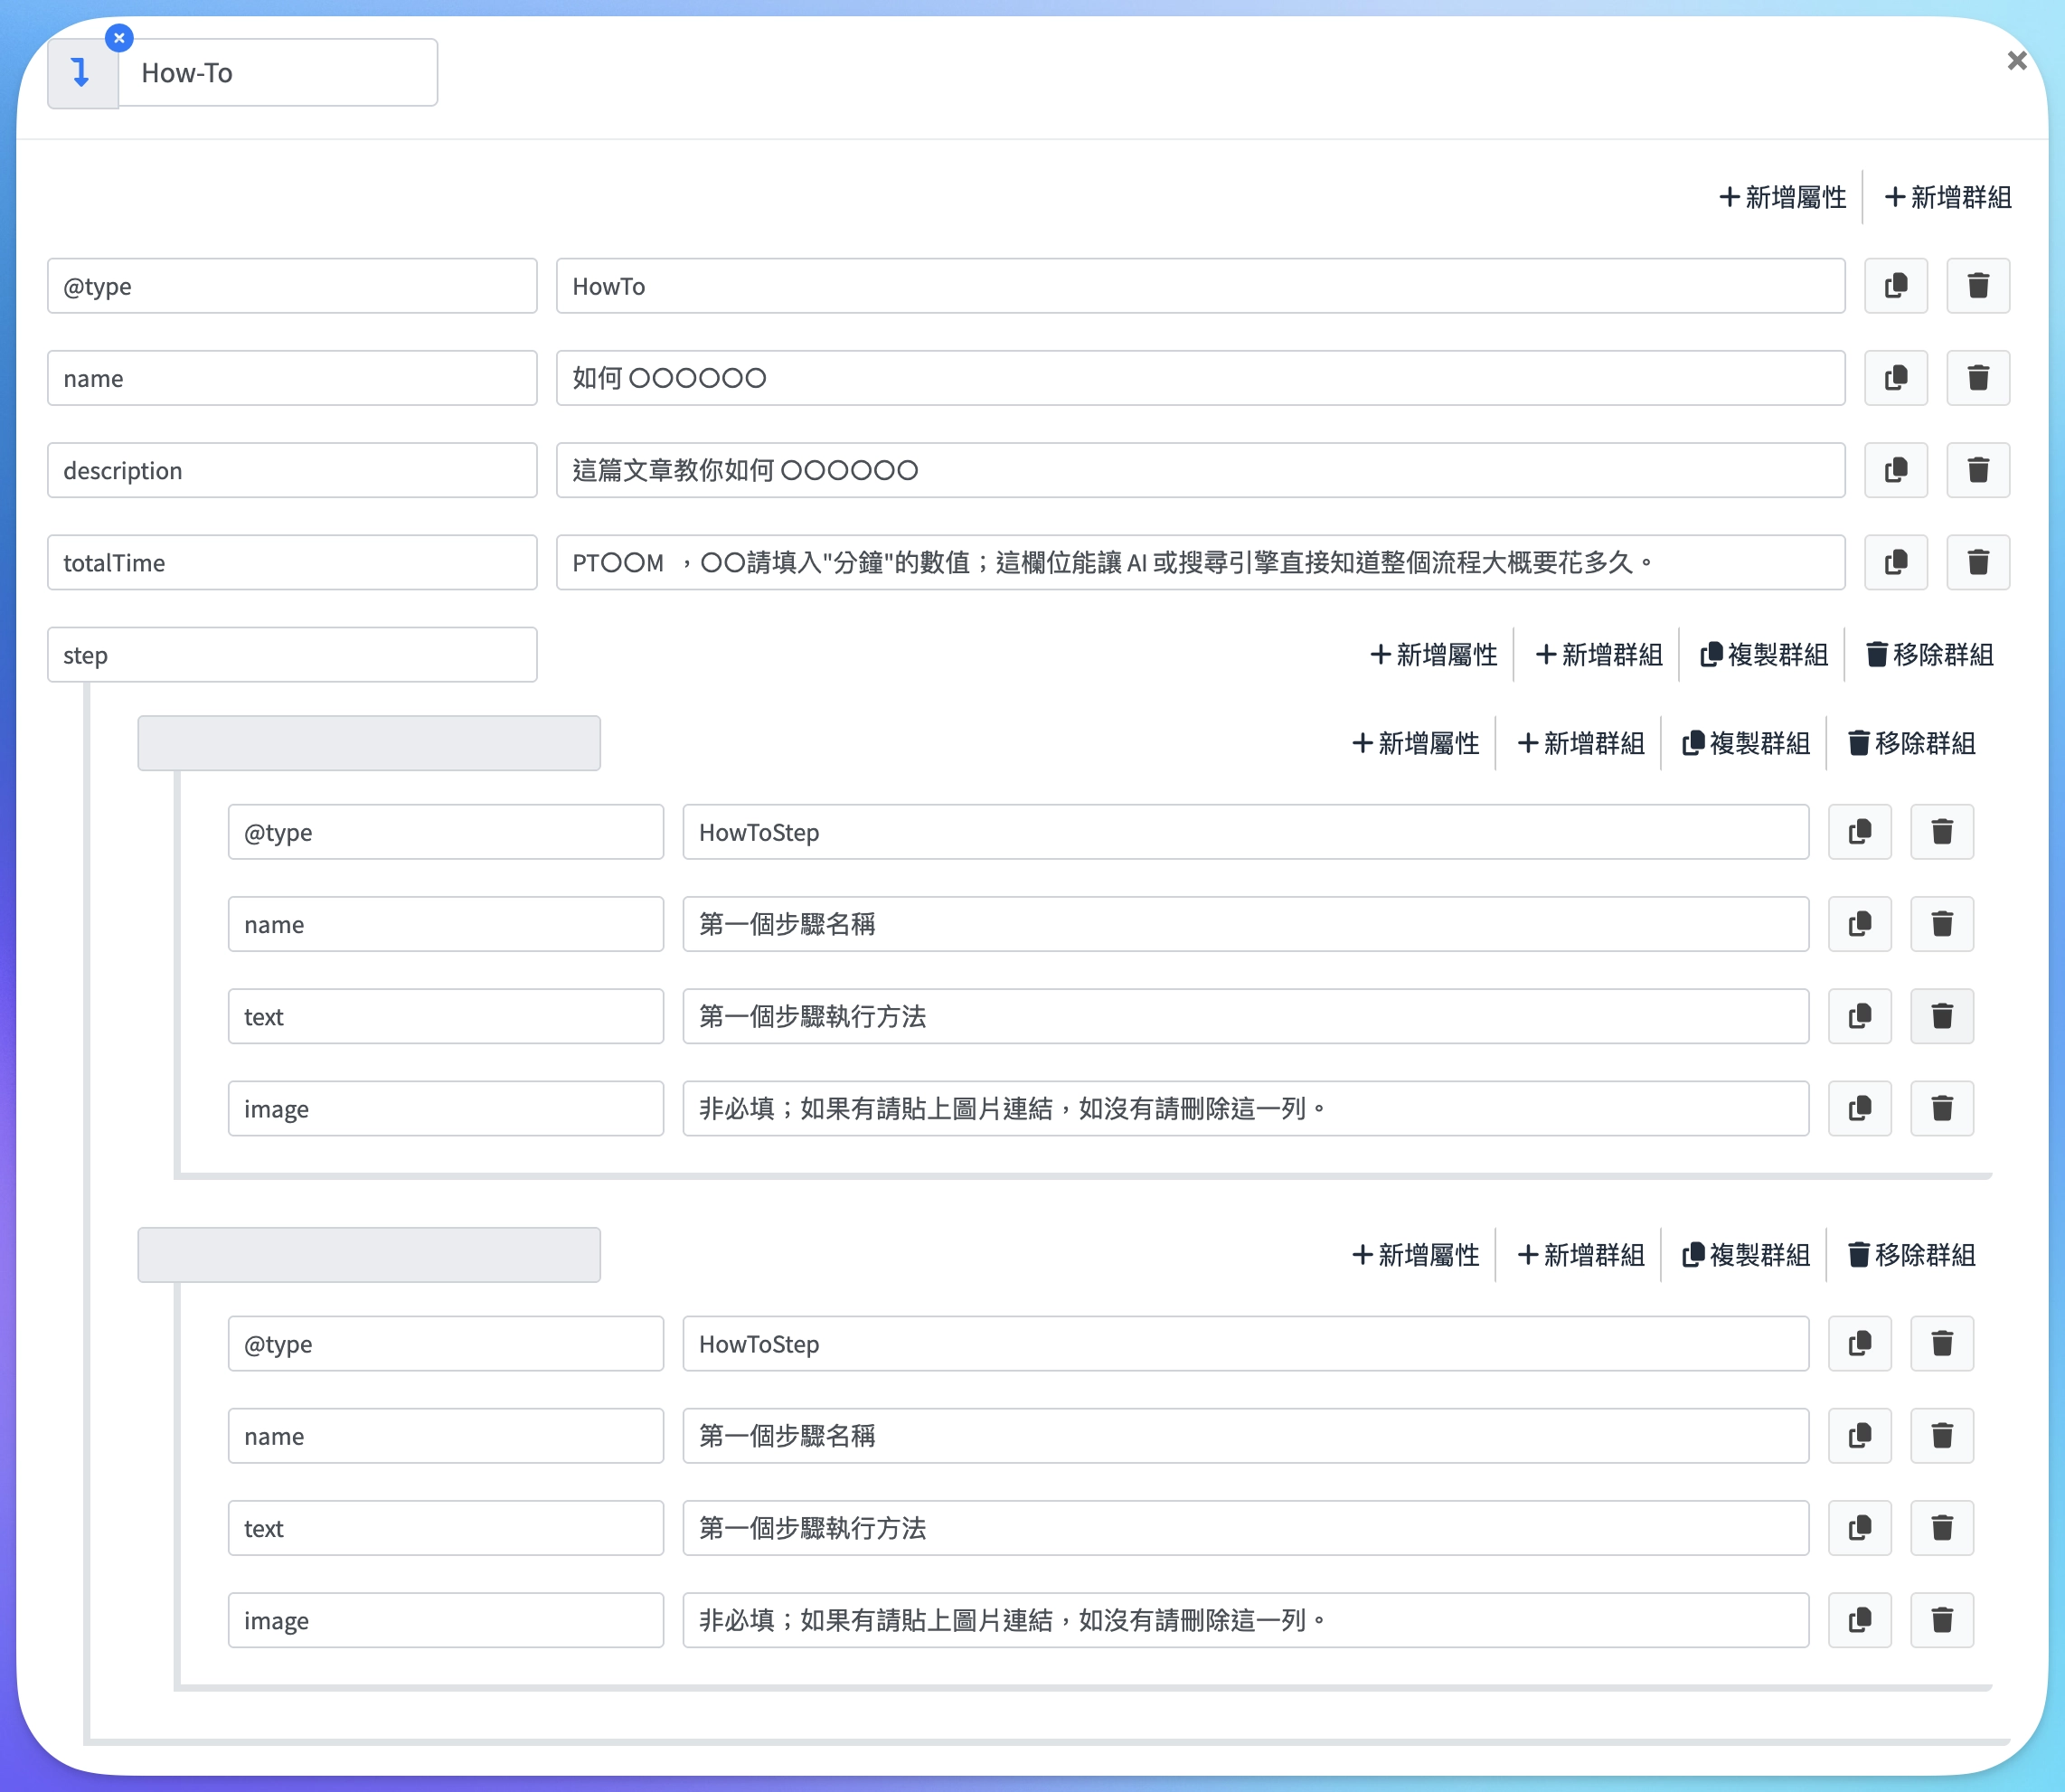
Task: Click 新增屬性 inside the first step group
Action: click(1415, 743)
